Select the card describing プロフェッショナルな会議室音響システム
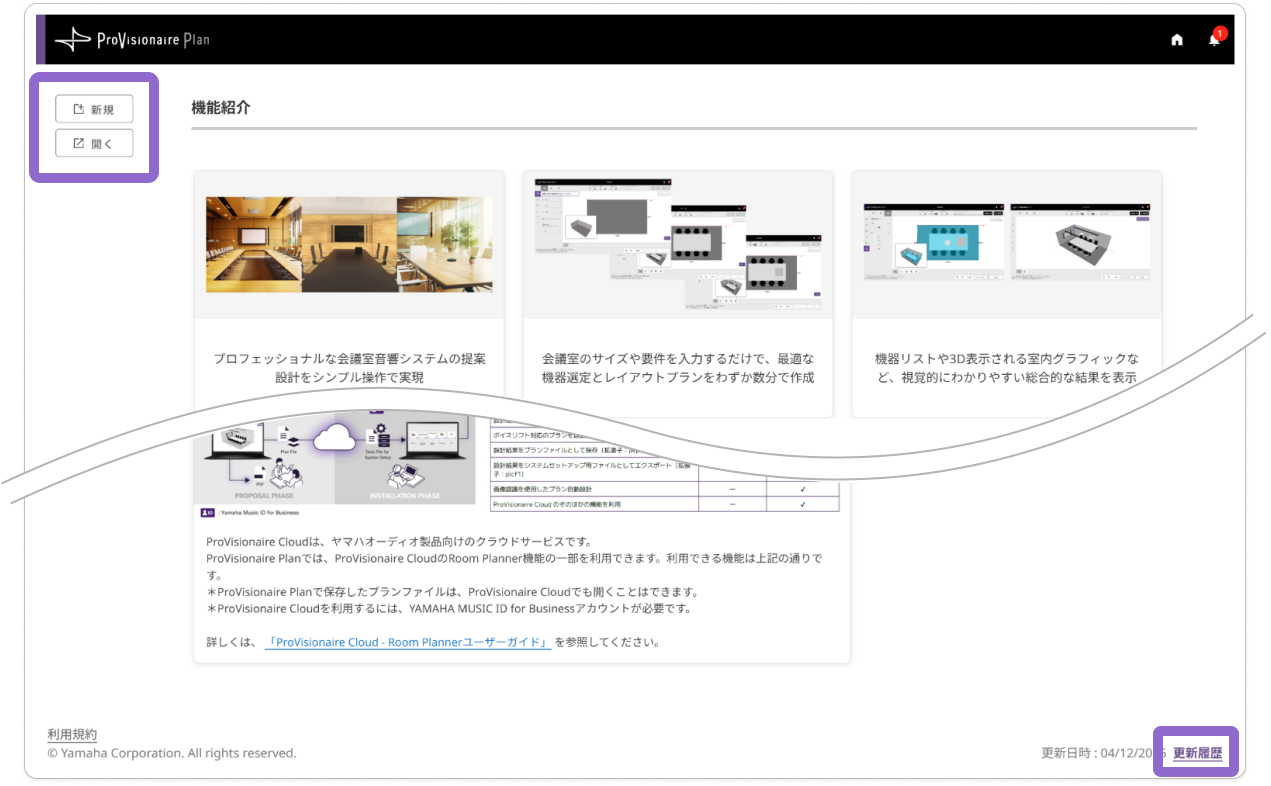This screenshot has width=1271, height=786. pyautogui.click(x=349, y=294)
